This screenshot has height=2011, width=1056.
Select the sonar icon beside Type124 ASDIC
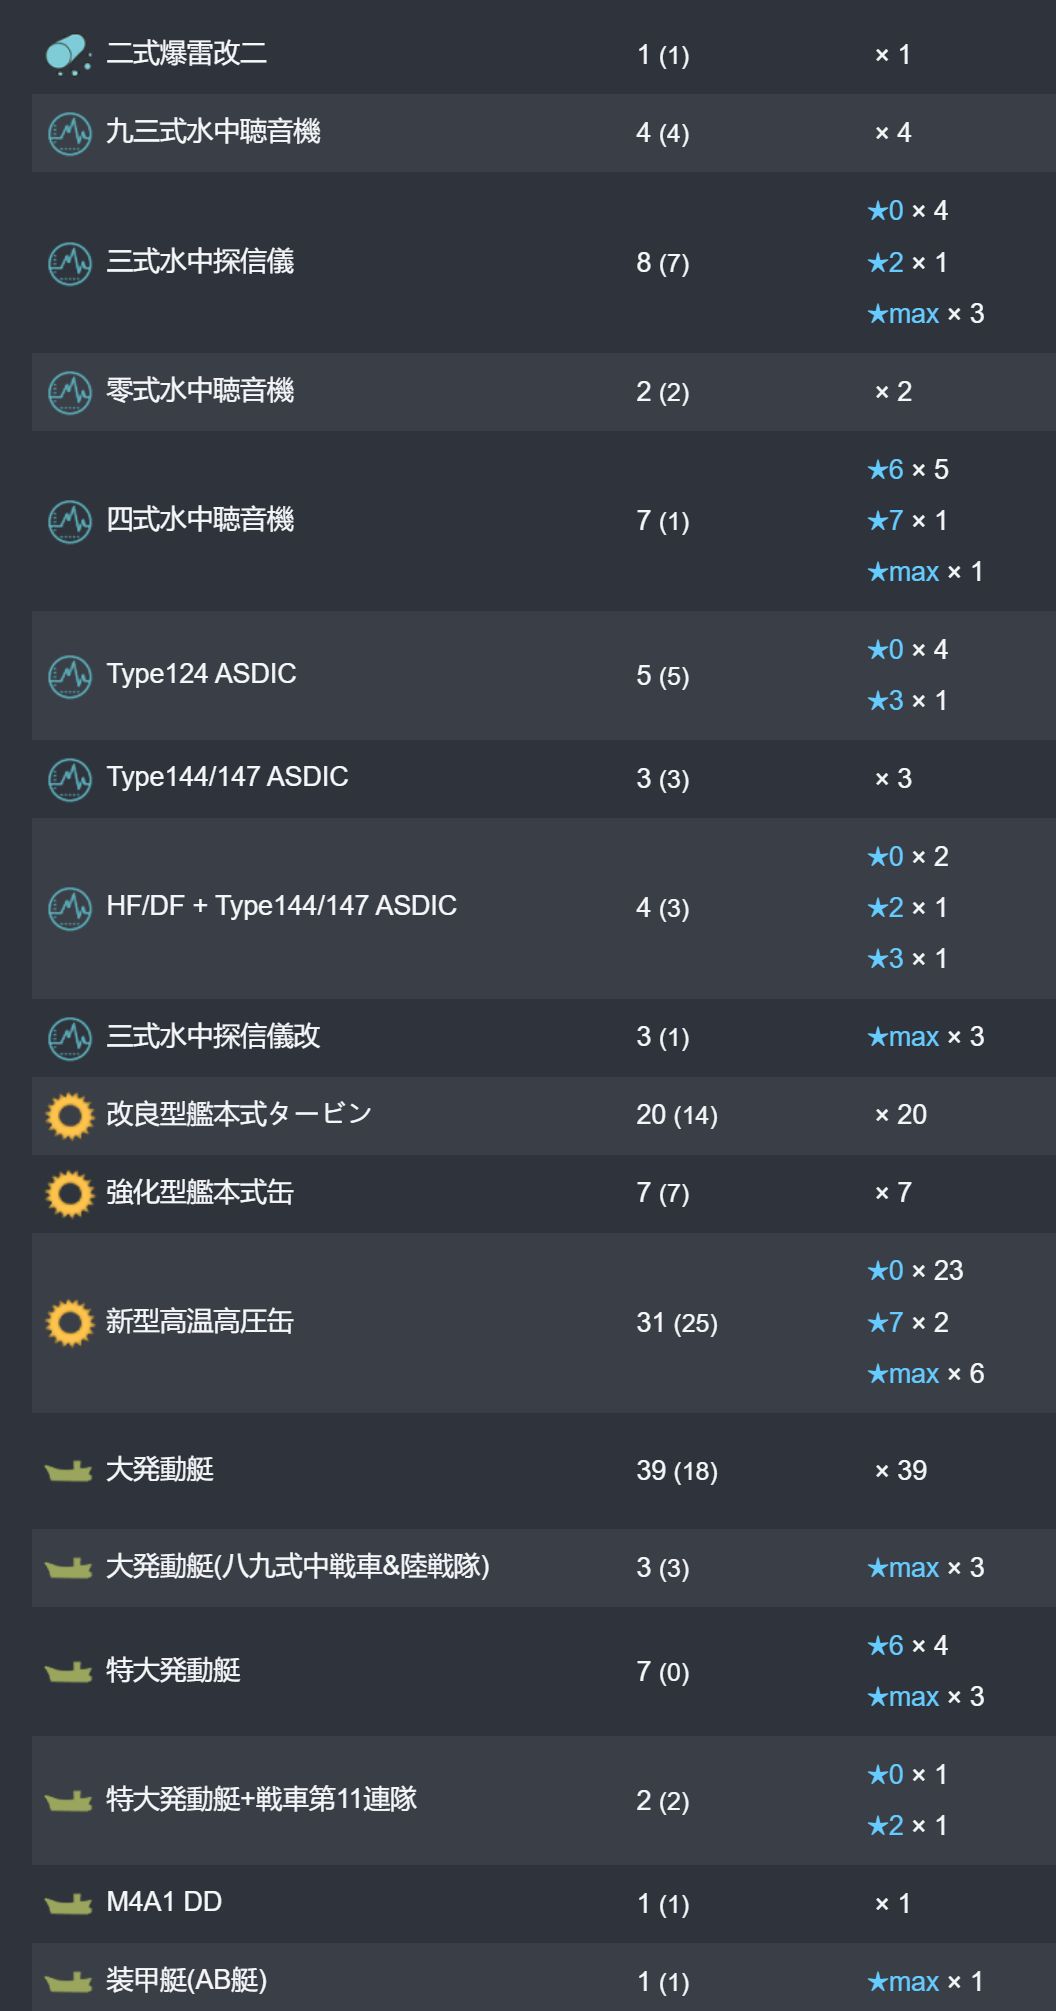[x=70, y=676]
